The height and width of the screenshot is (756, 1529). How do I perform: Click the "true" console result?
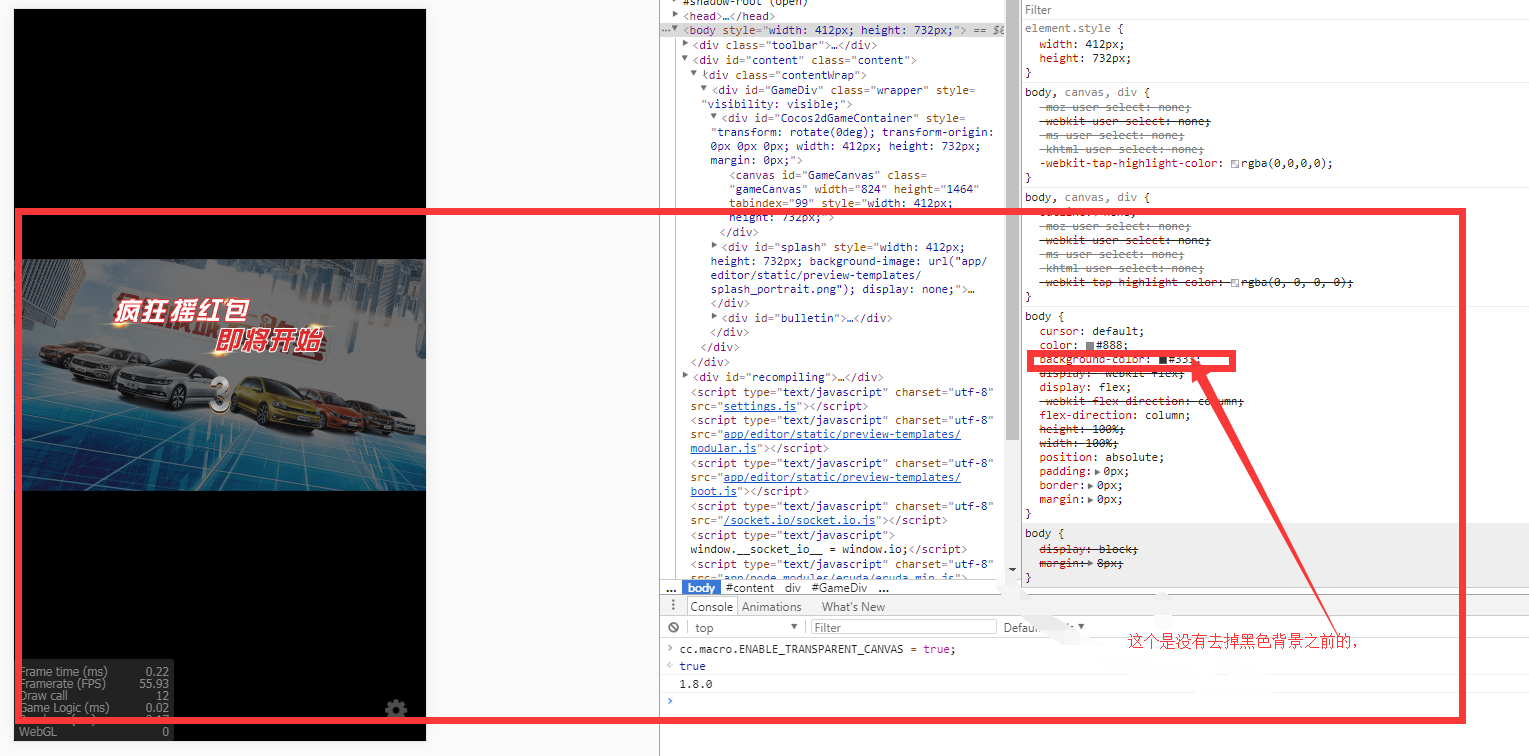pos(692,666)
